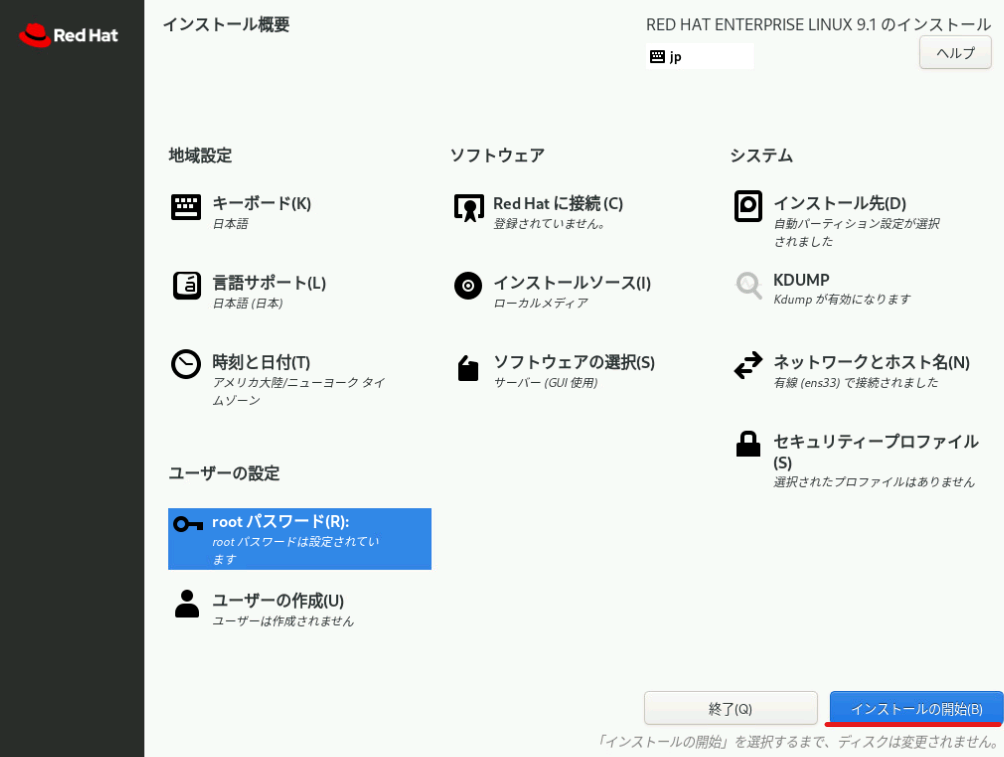This screenshot has width=1004, height=757.
Task: Open インストール先(D) destination settings
Action: pos(840,204)
